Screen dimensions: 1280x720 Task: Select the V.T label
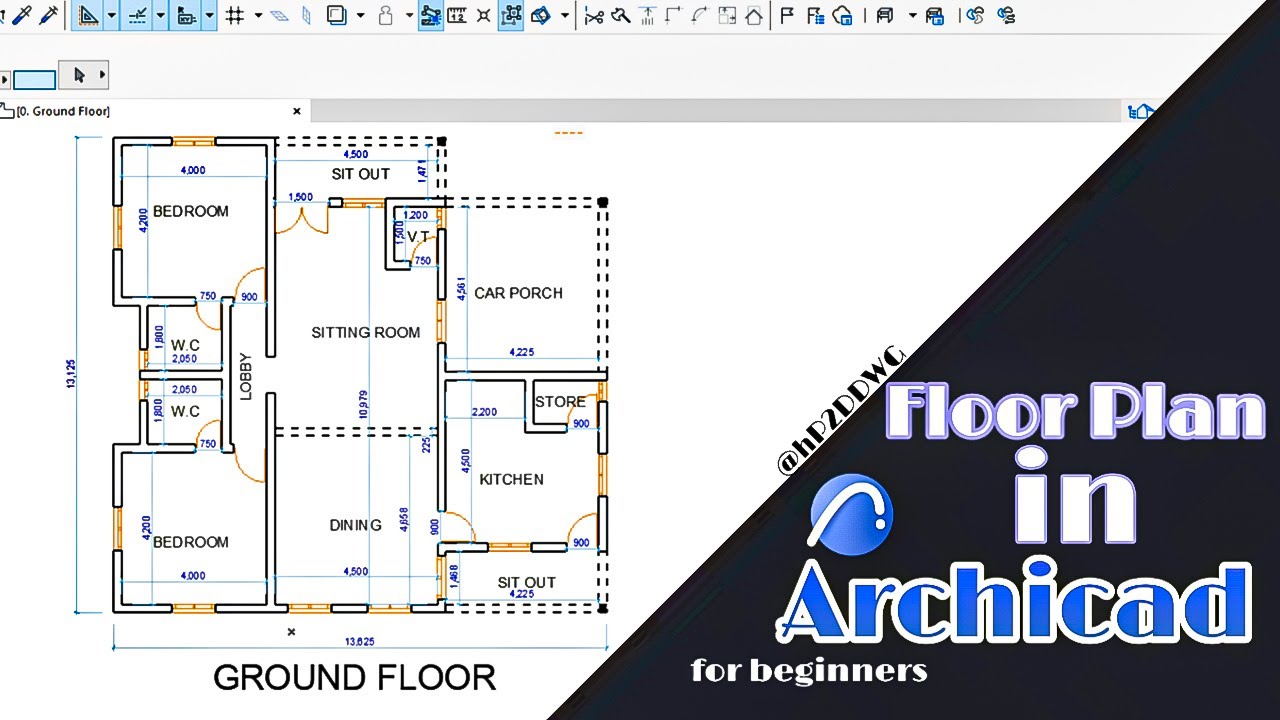click(418, 237)
